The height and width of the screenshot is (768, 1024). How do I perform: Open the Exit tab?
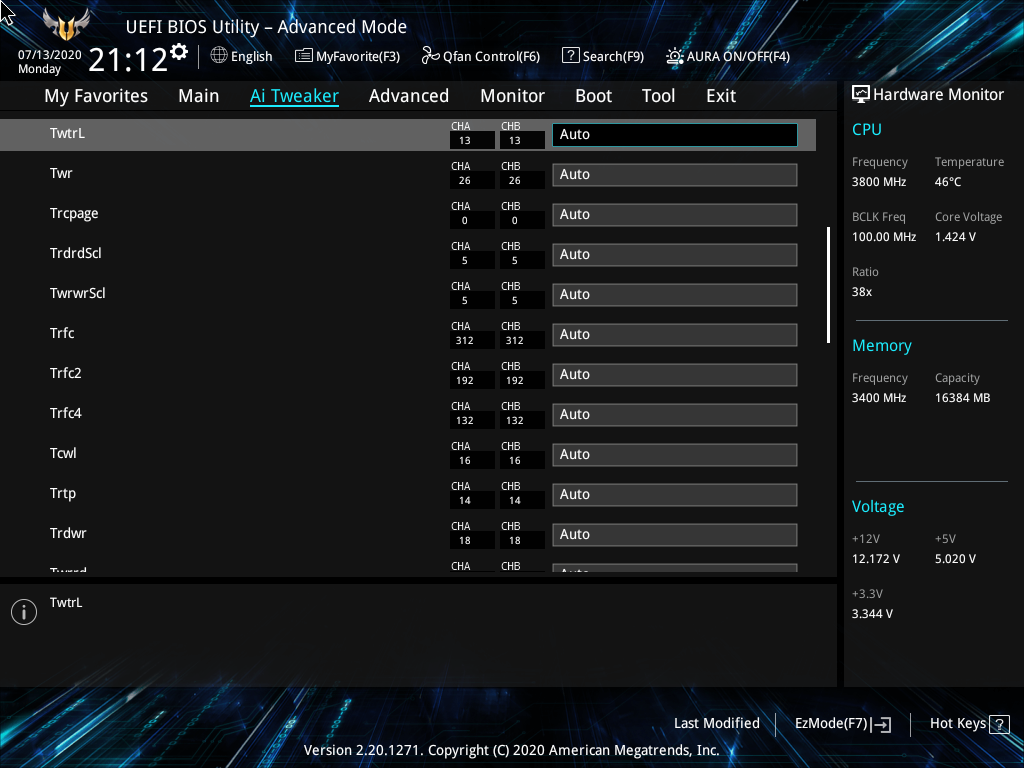[x=721, y=96]
